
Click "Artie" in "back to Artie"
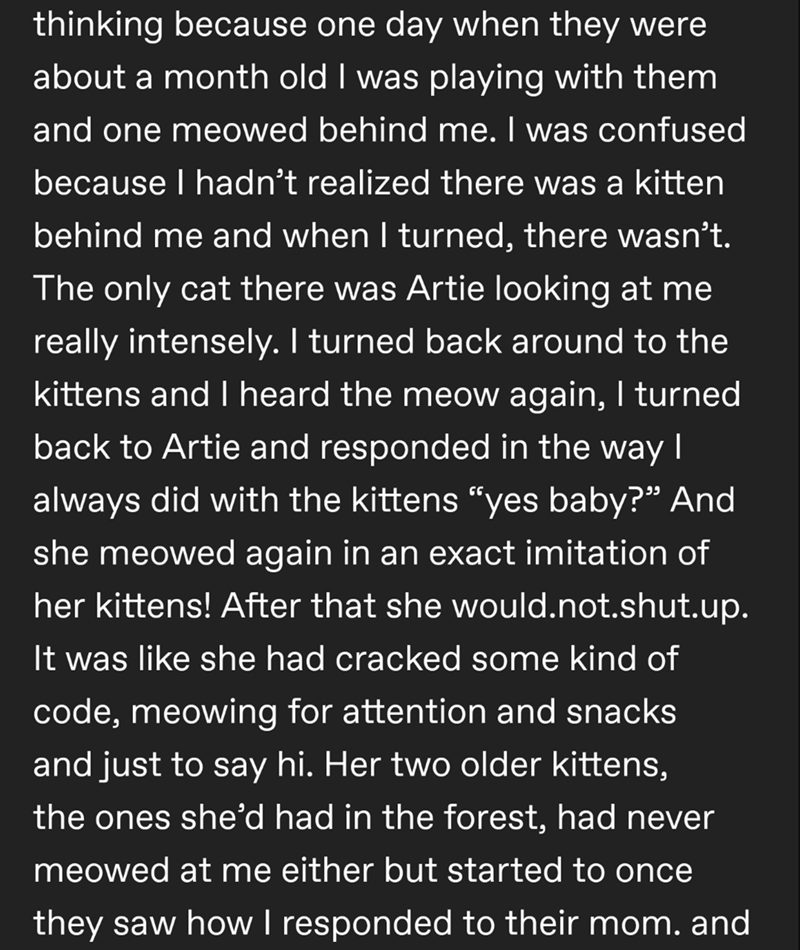click(200, 447)
